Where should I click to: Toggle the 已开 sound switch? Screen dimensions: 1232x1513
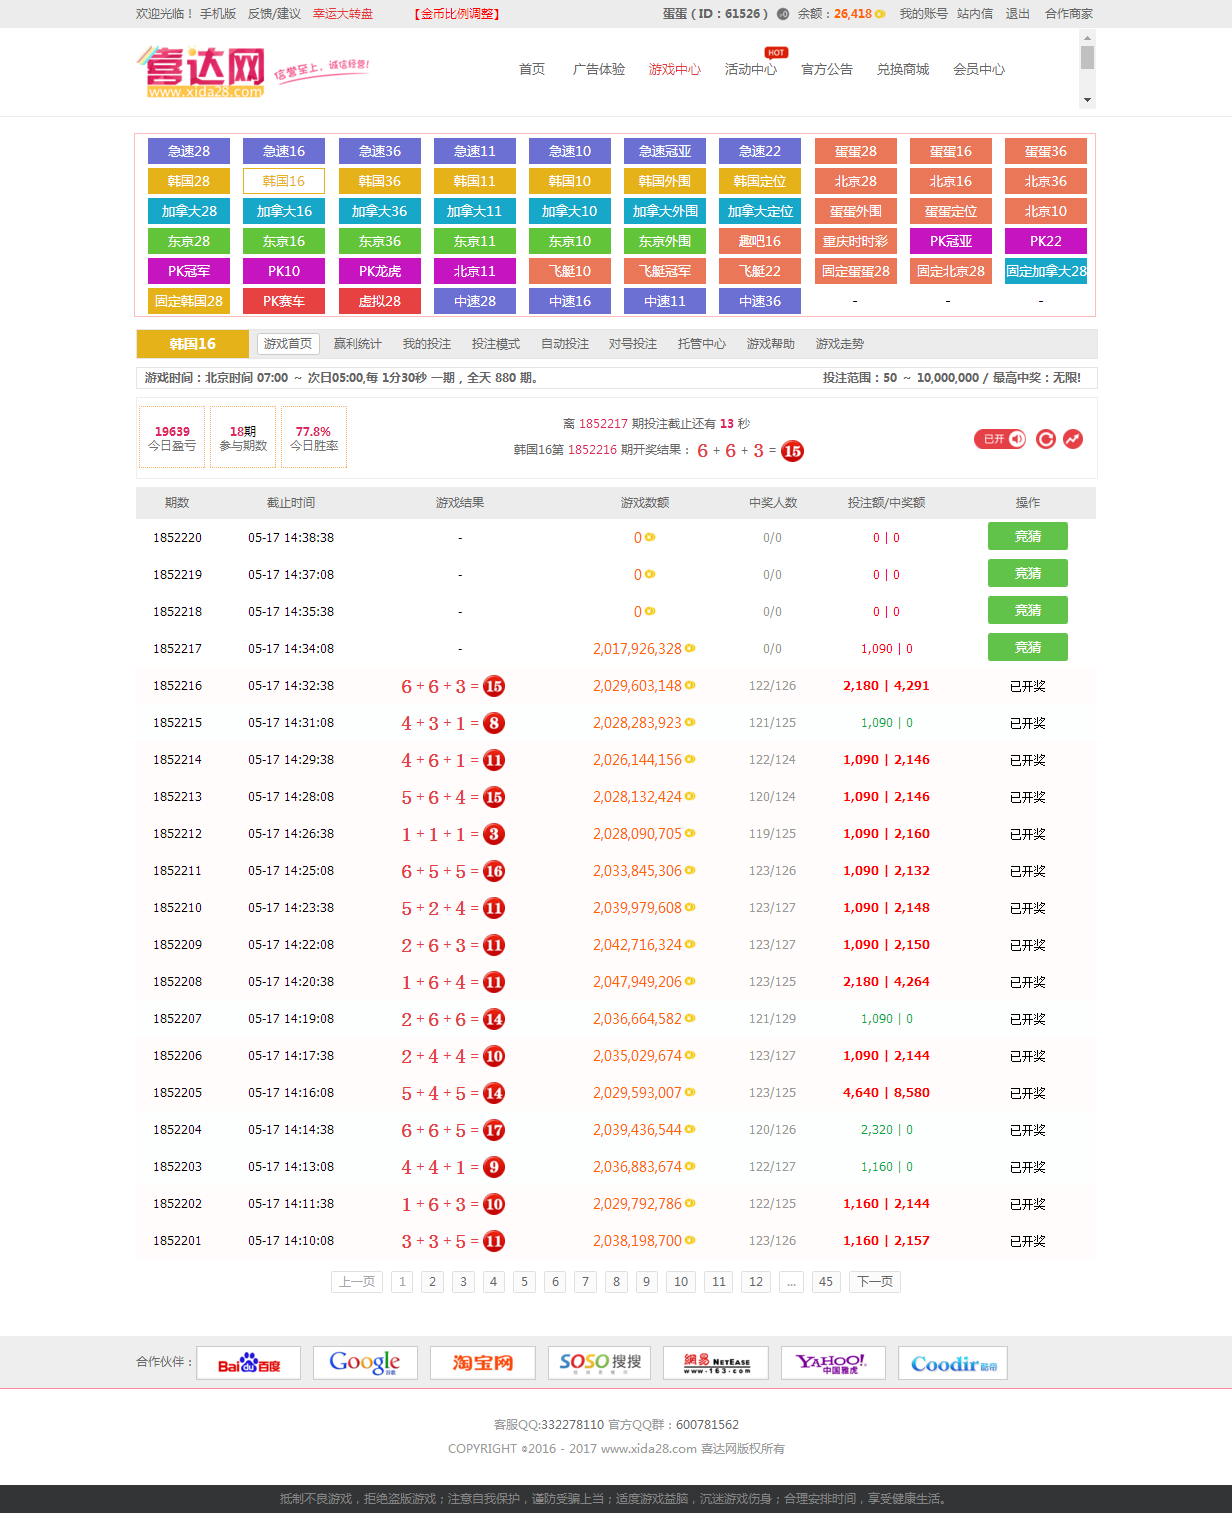999,439
